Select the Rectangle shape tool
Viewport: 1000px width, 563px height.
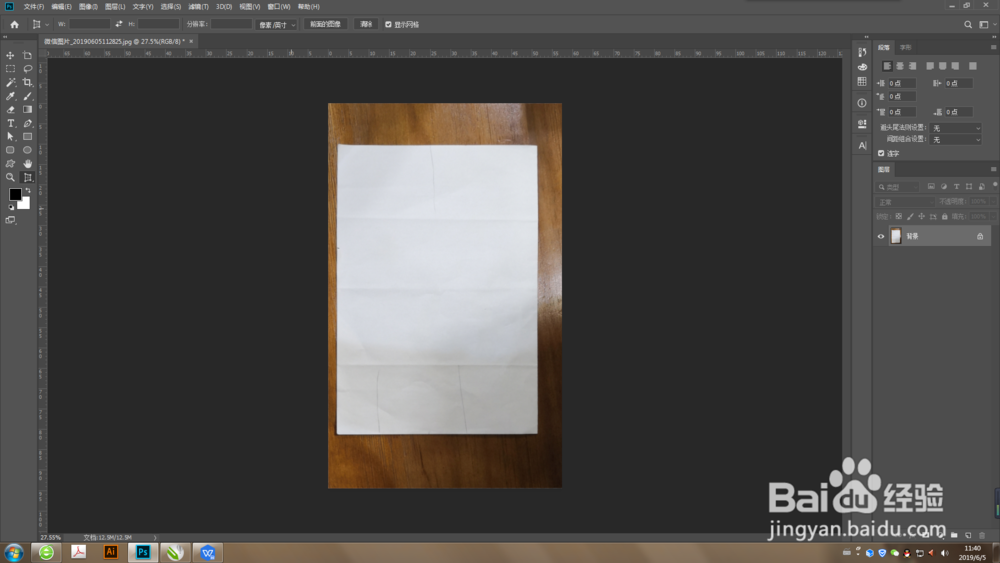(x=27, y=136)
